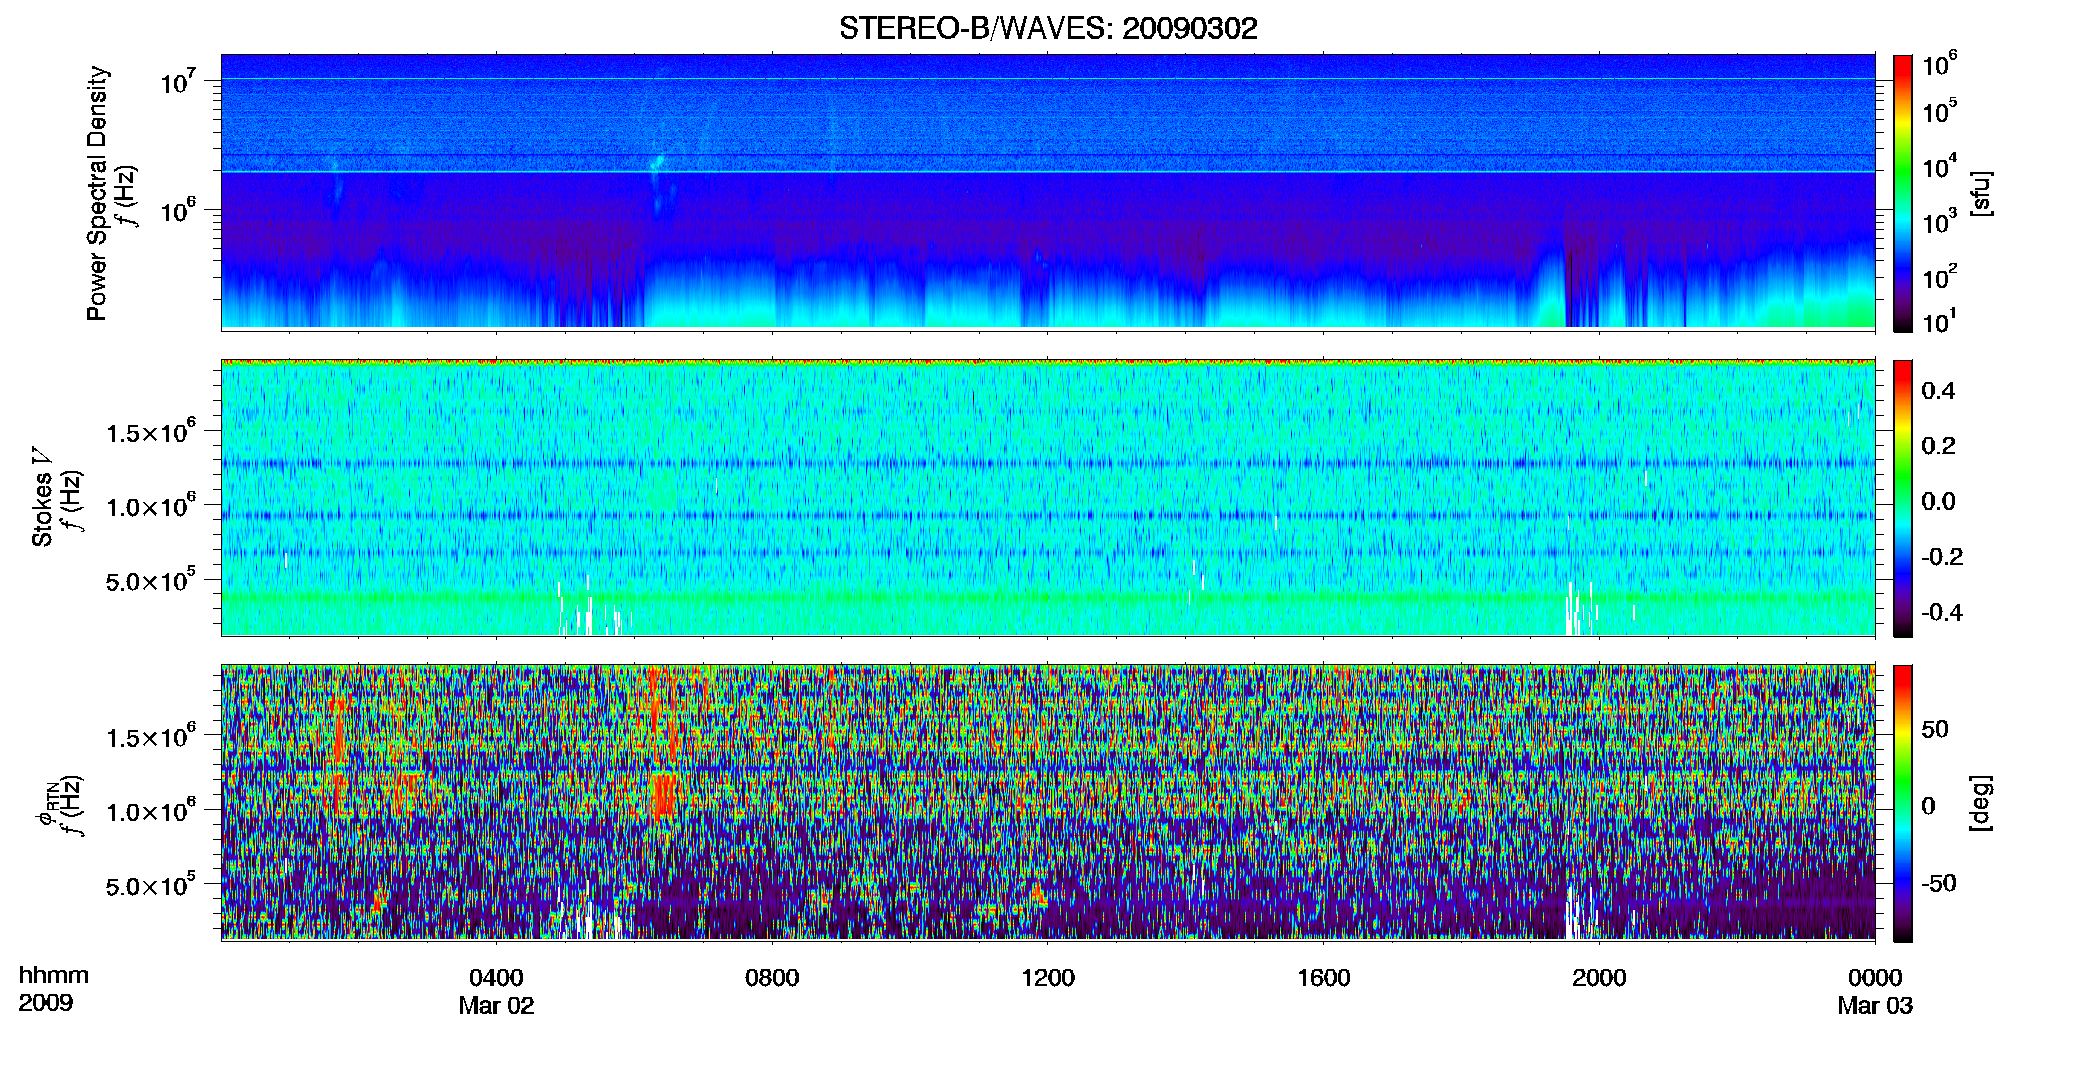
Task: Click the [sfu] colorbar unit label
Action: [1980, 193]
